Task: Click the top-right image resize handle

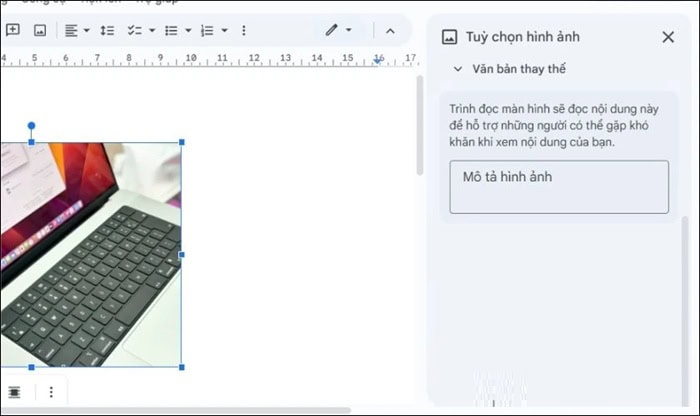Action: [182, 142]
